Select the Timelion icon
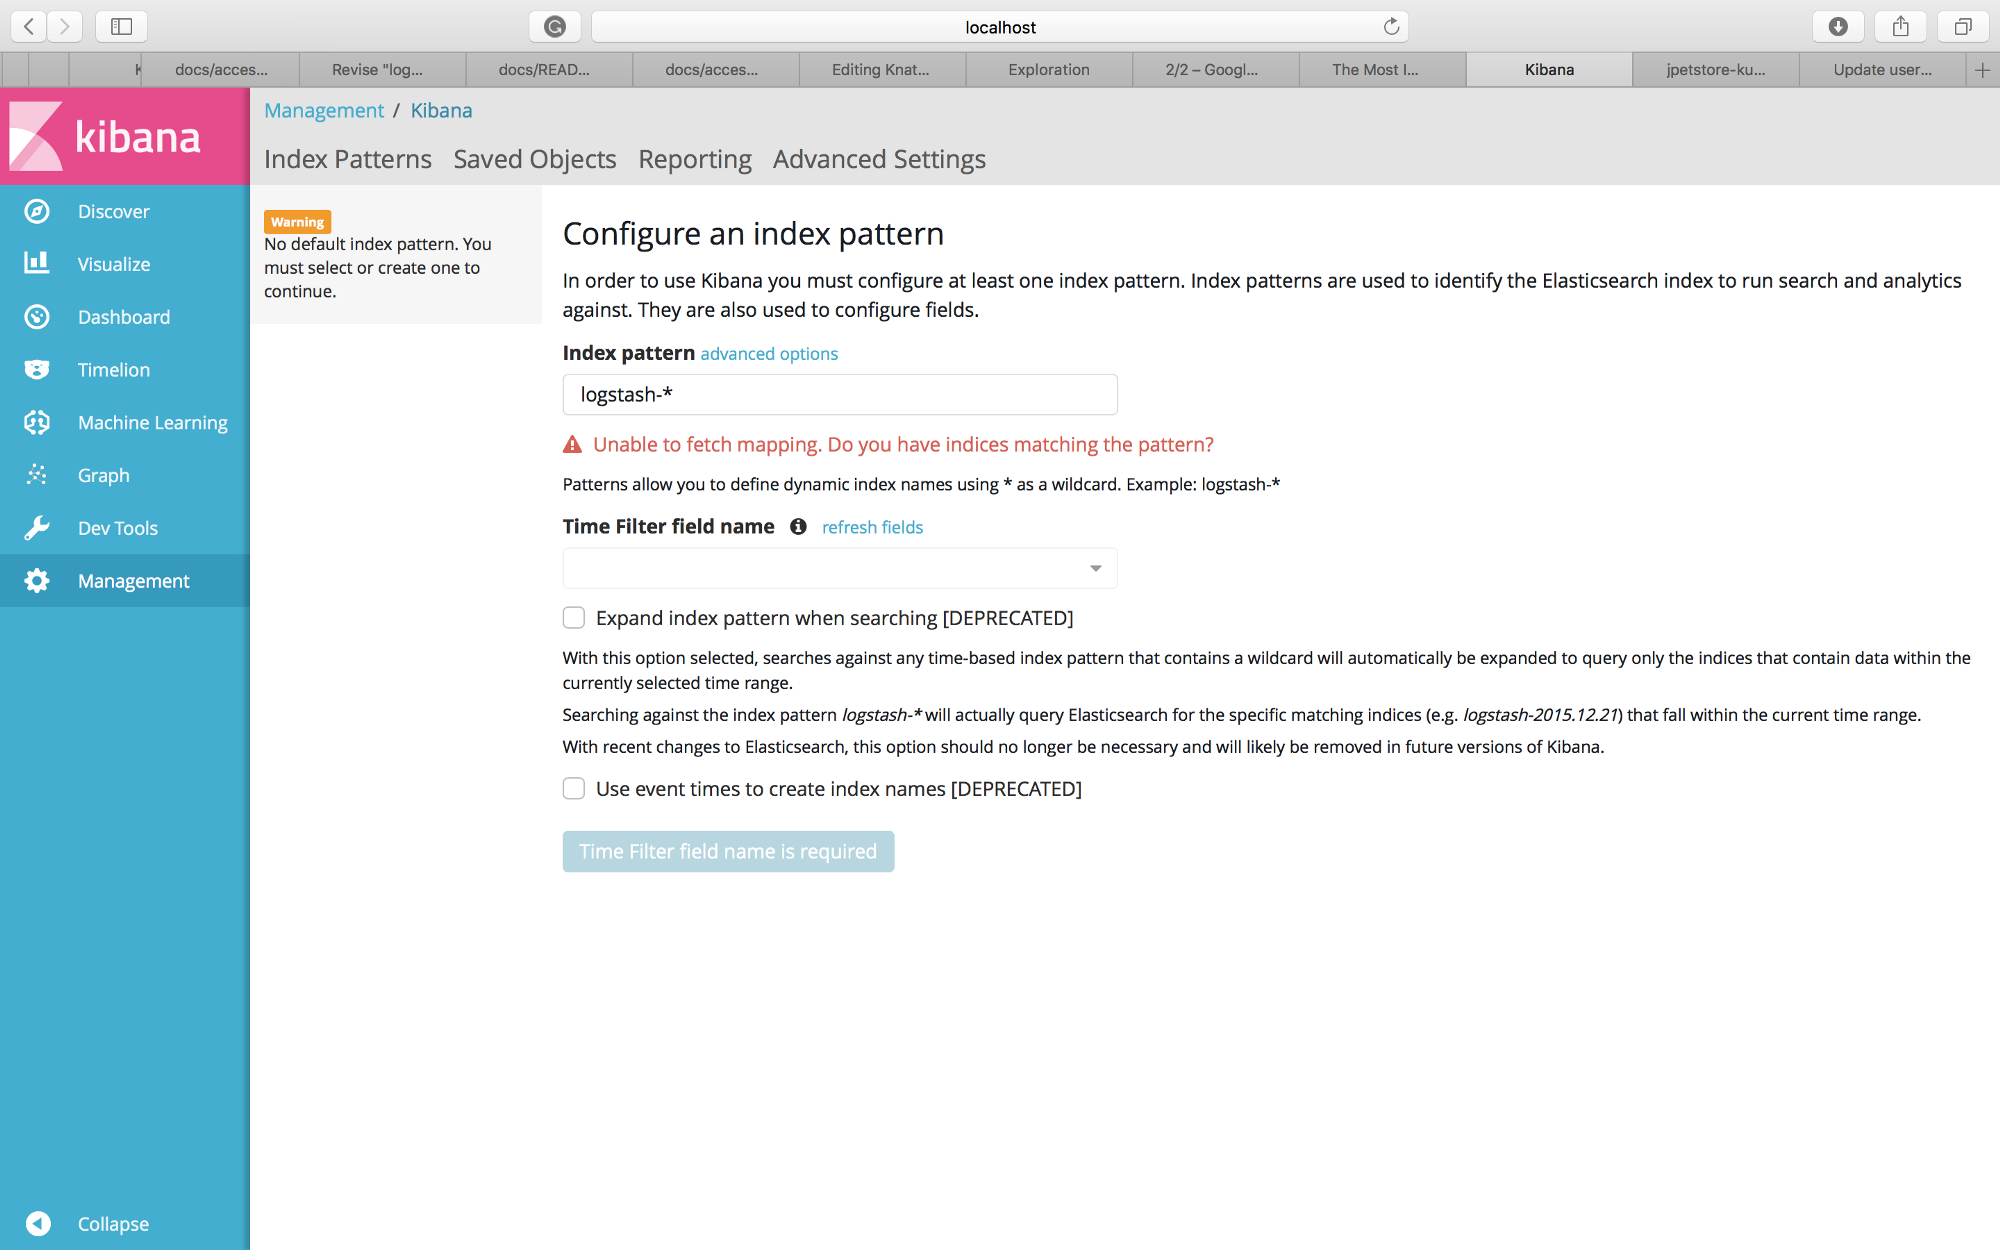 click(37, 370)
